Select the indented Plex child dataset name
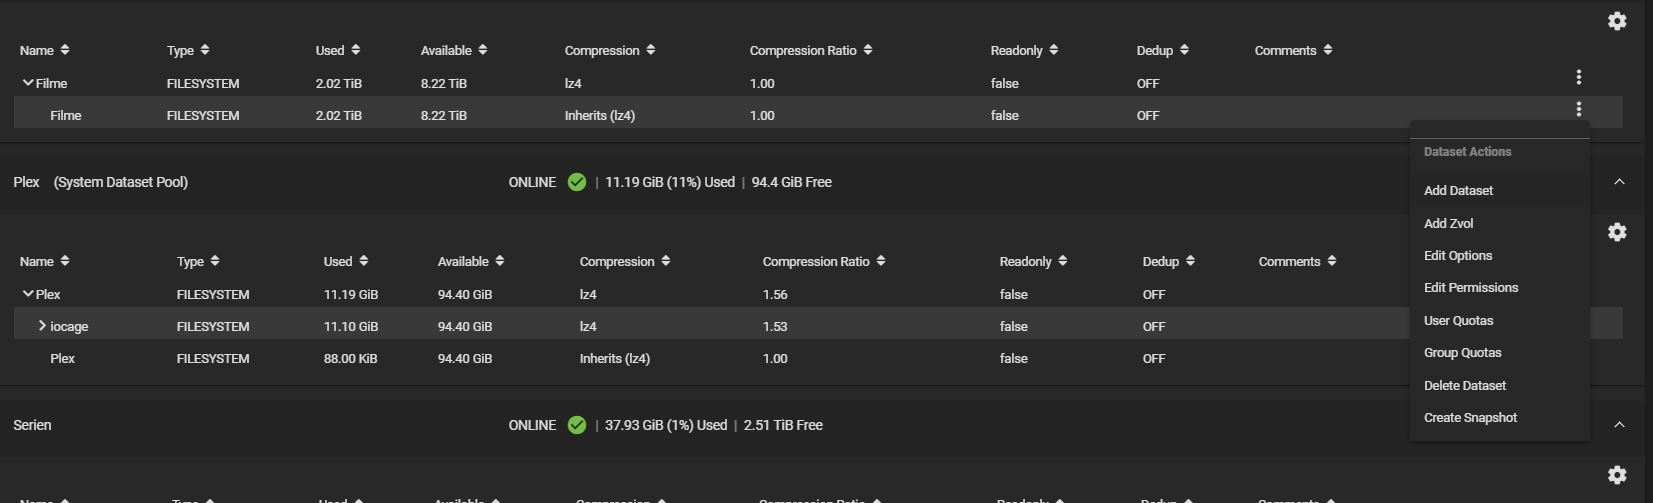This screenshot has width=1653, height=503. (62, 358)
